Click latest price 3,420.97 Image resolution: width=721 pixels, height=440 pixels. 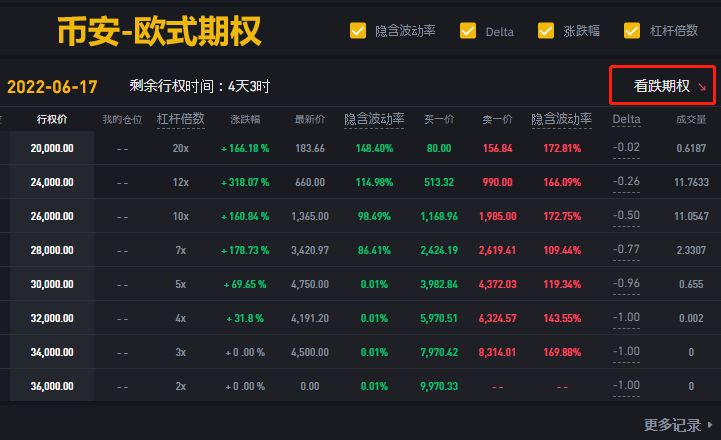point(310,250)
